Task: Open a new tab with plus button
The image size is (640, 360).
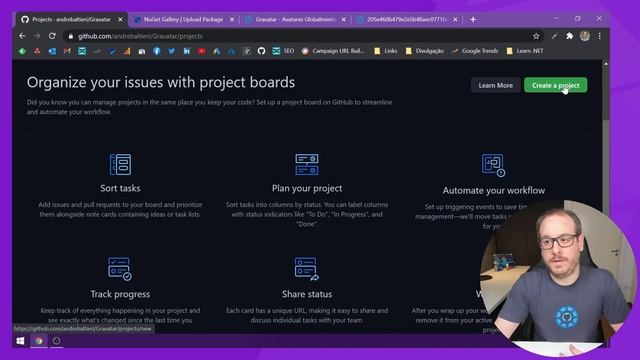Action: click(x=473, y=19)
